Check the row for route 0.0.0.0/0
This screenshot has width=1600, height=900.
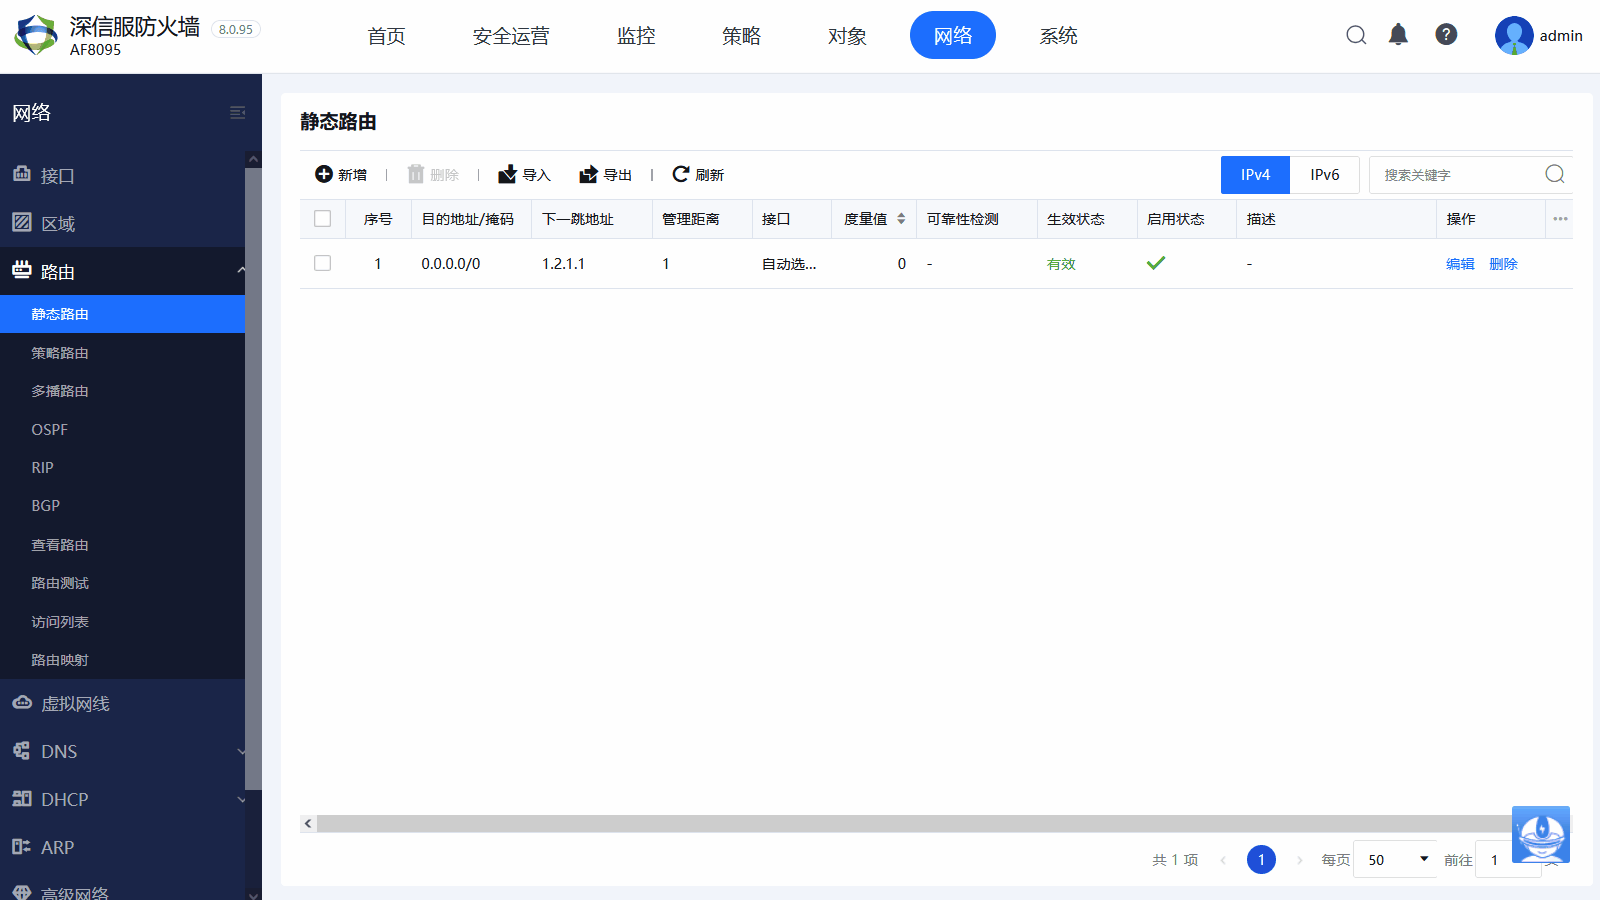tap(322, 263)
